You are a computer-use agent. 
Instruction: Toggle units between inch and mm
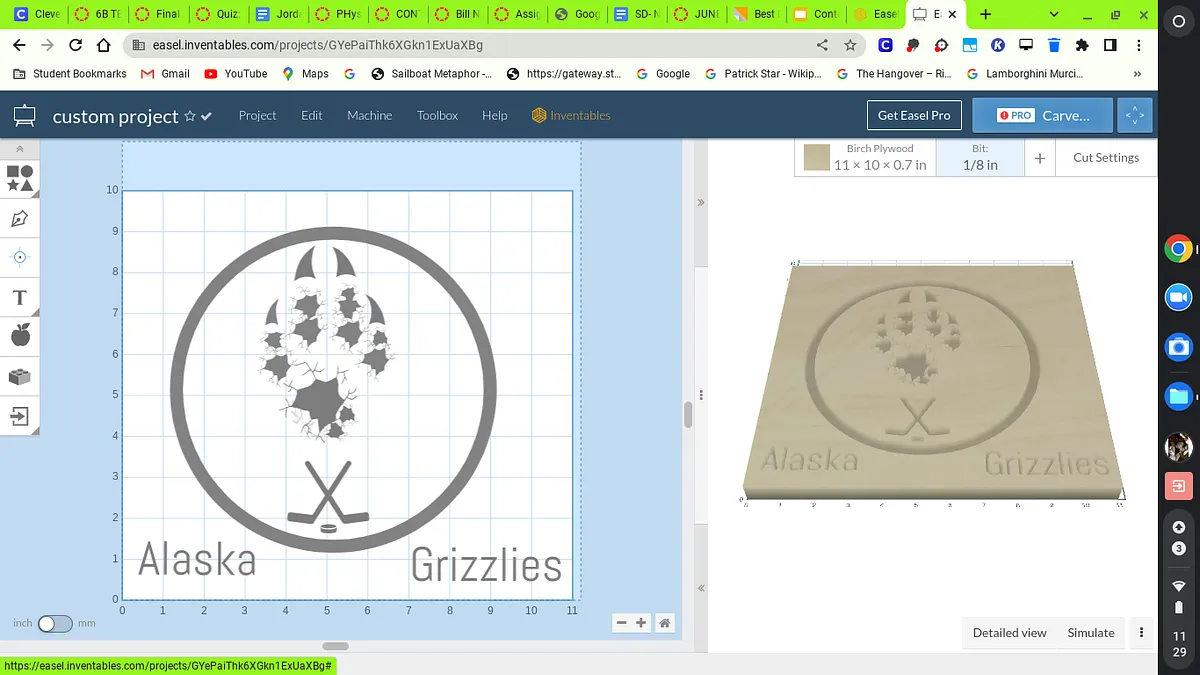55,624
